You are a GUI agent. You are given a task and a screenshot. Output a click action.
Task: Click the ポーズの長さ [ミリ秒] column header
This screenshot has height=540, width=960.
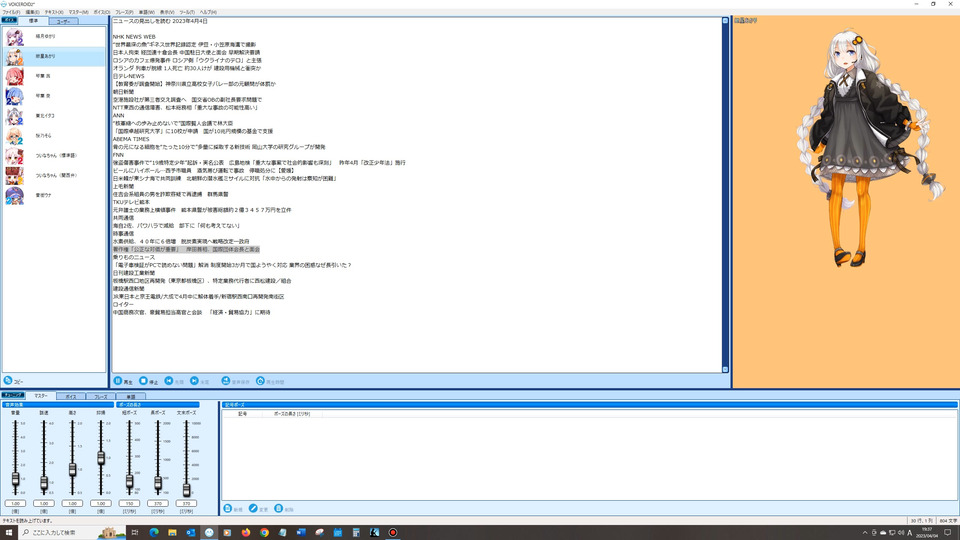(x=291, y=414)
